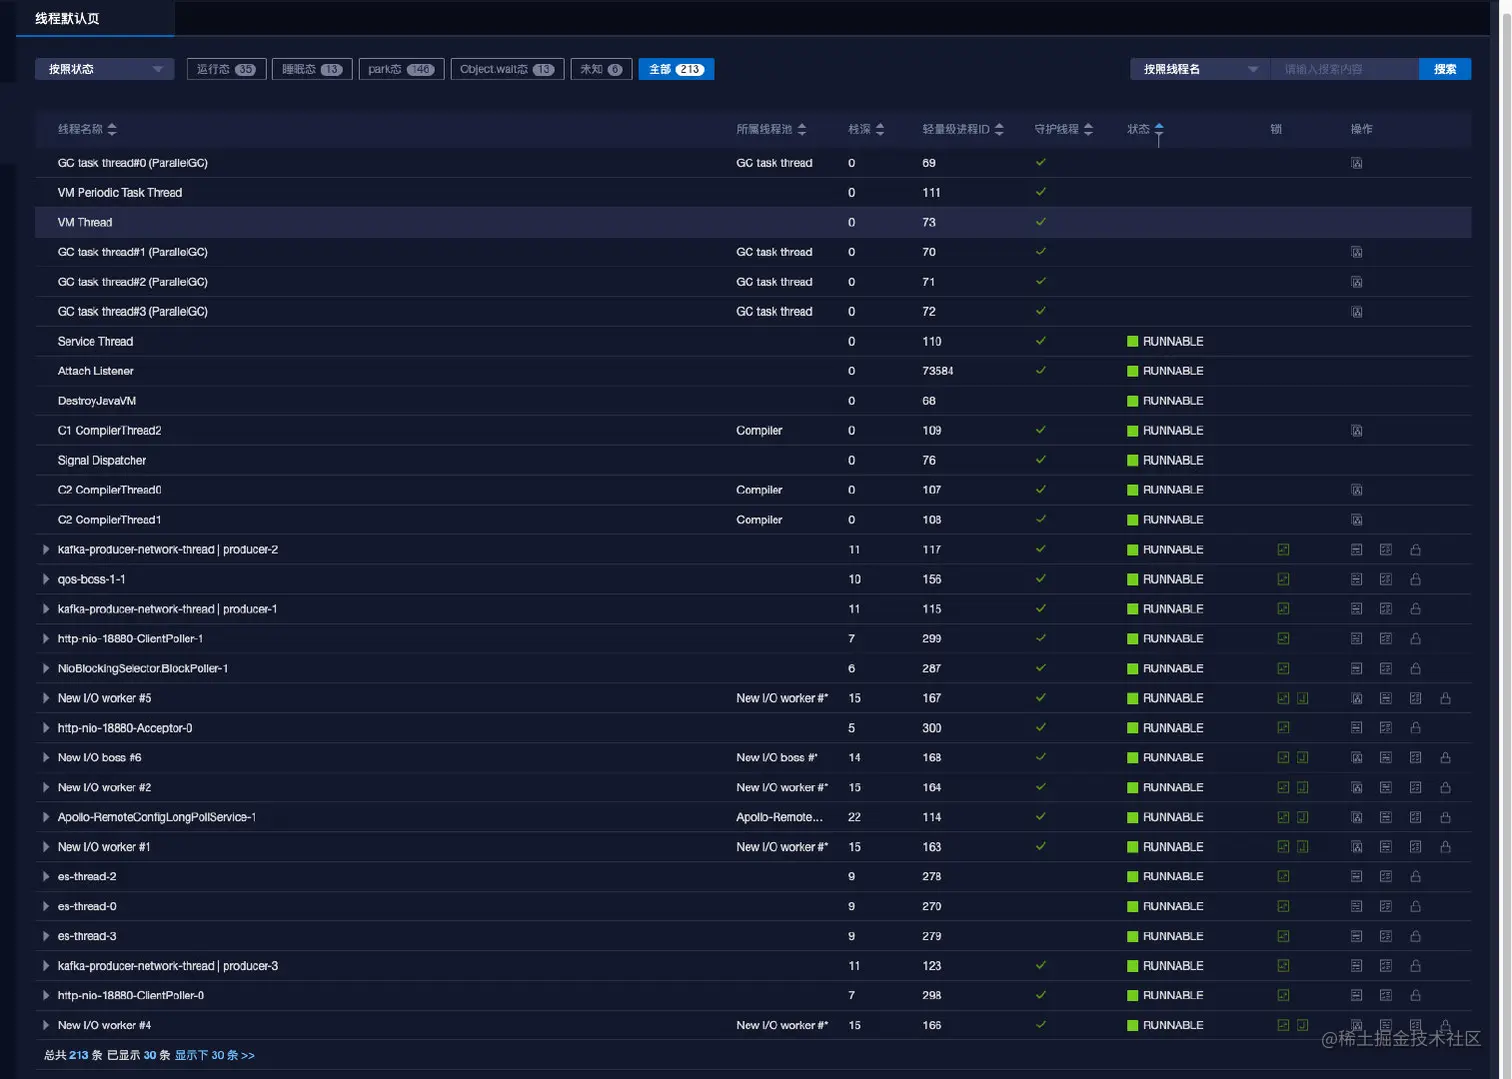Screen dimensions: 1512x1079
Task: Click the VM Thread row name
Action: (x=85, y=223)
